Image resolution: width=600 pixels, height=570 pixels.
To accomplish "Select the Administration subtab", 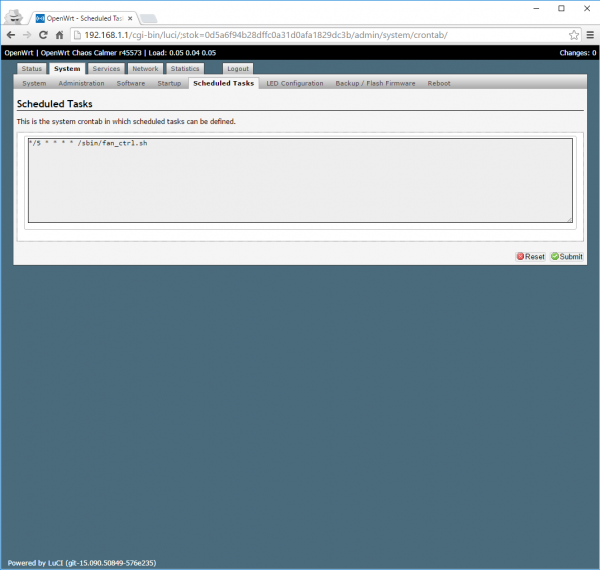I will click(81, 83).
